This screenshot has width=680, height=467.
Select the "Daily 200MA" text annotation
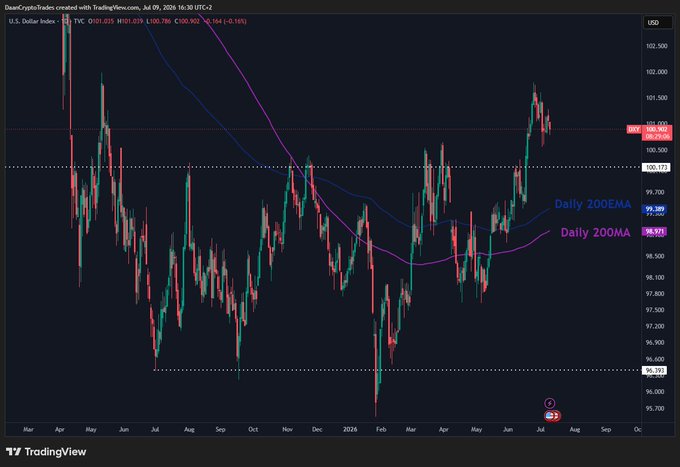pyautogui.click(x=595, y=232)
